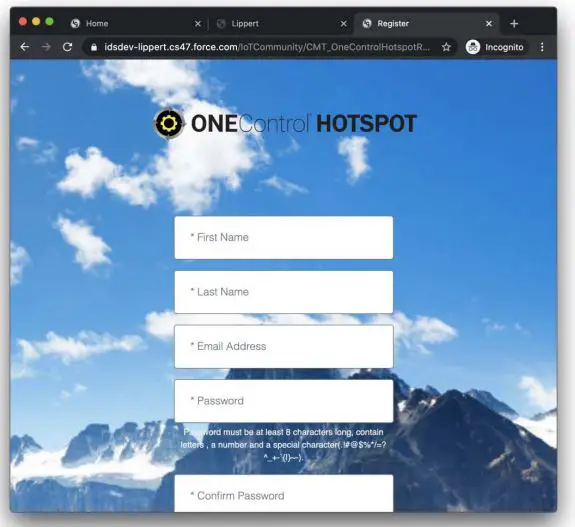This screenshot has width=575, height=527.
Task: Click the red close window button
Action: [23, 22]
